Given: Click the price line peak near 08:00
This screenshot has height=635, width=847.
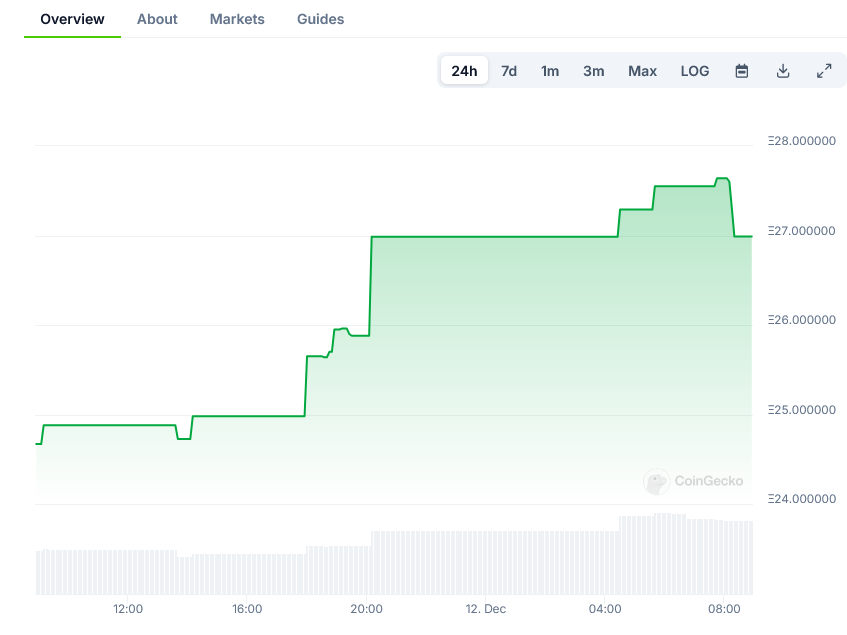Looking at the screenshot, I should click(x=722, y=179).
